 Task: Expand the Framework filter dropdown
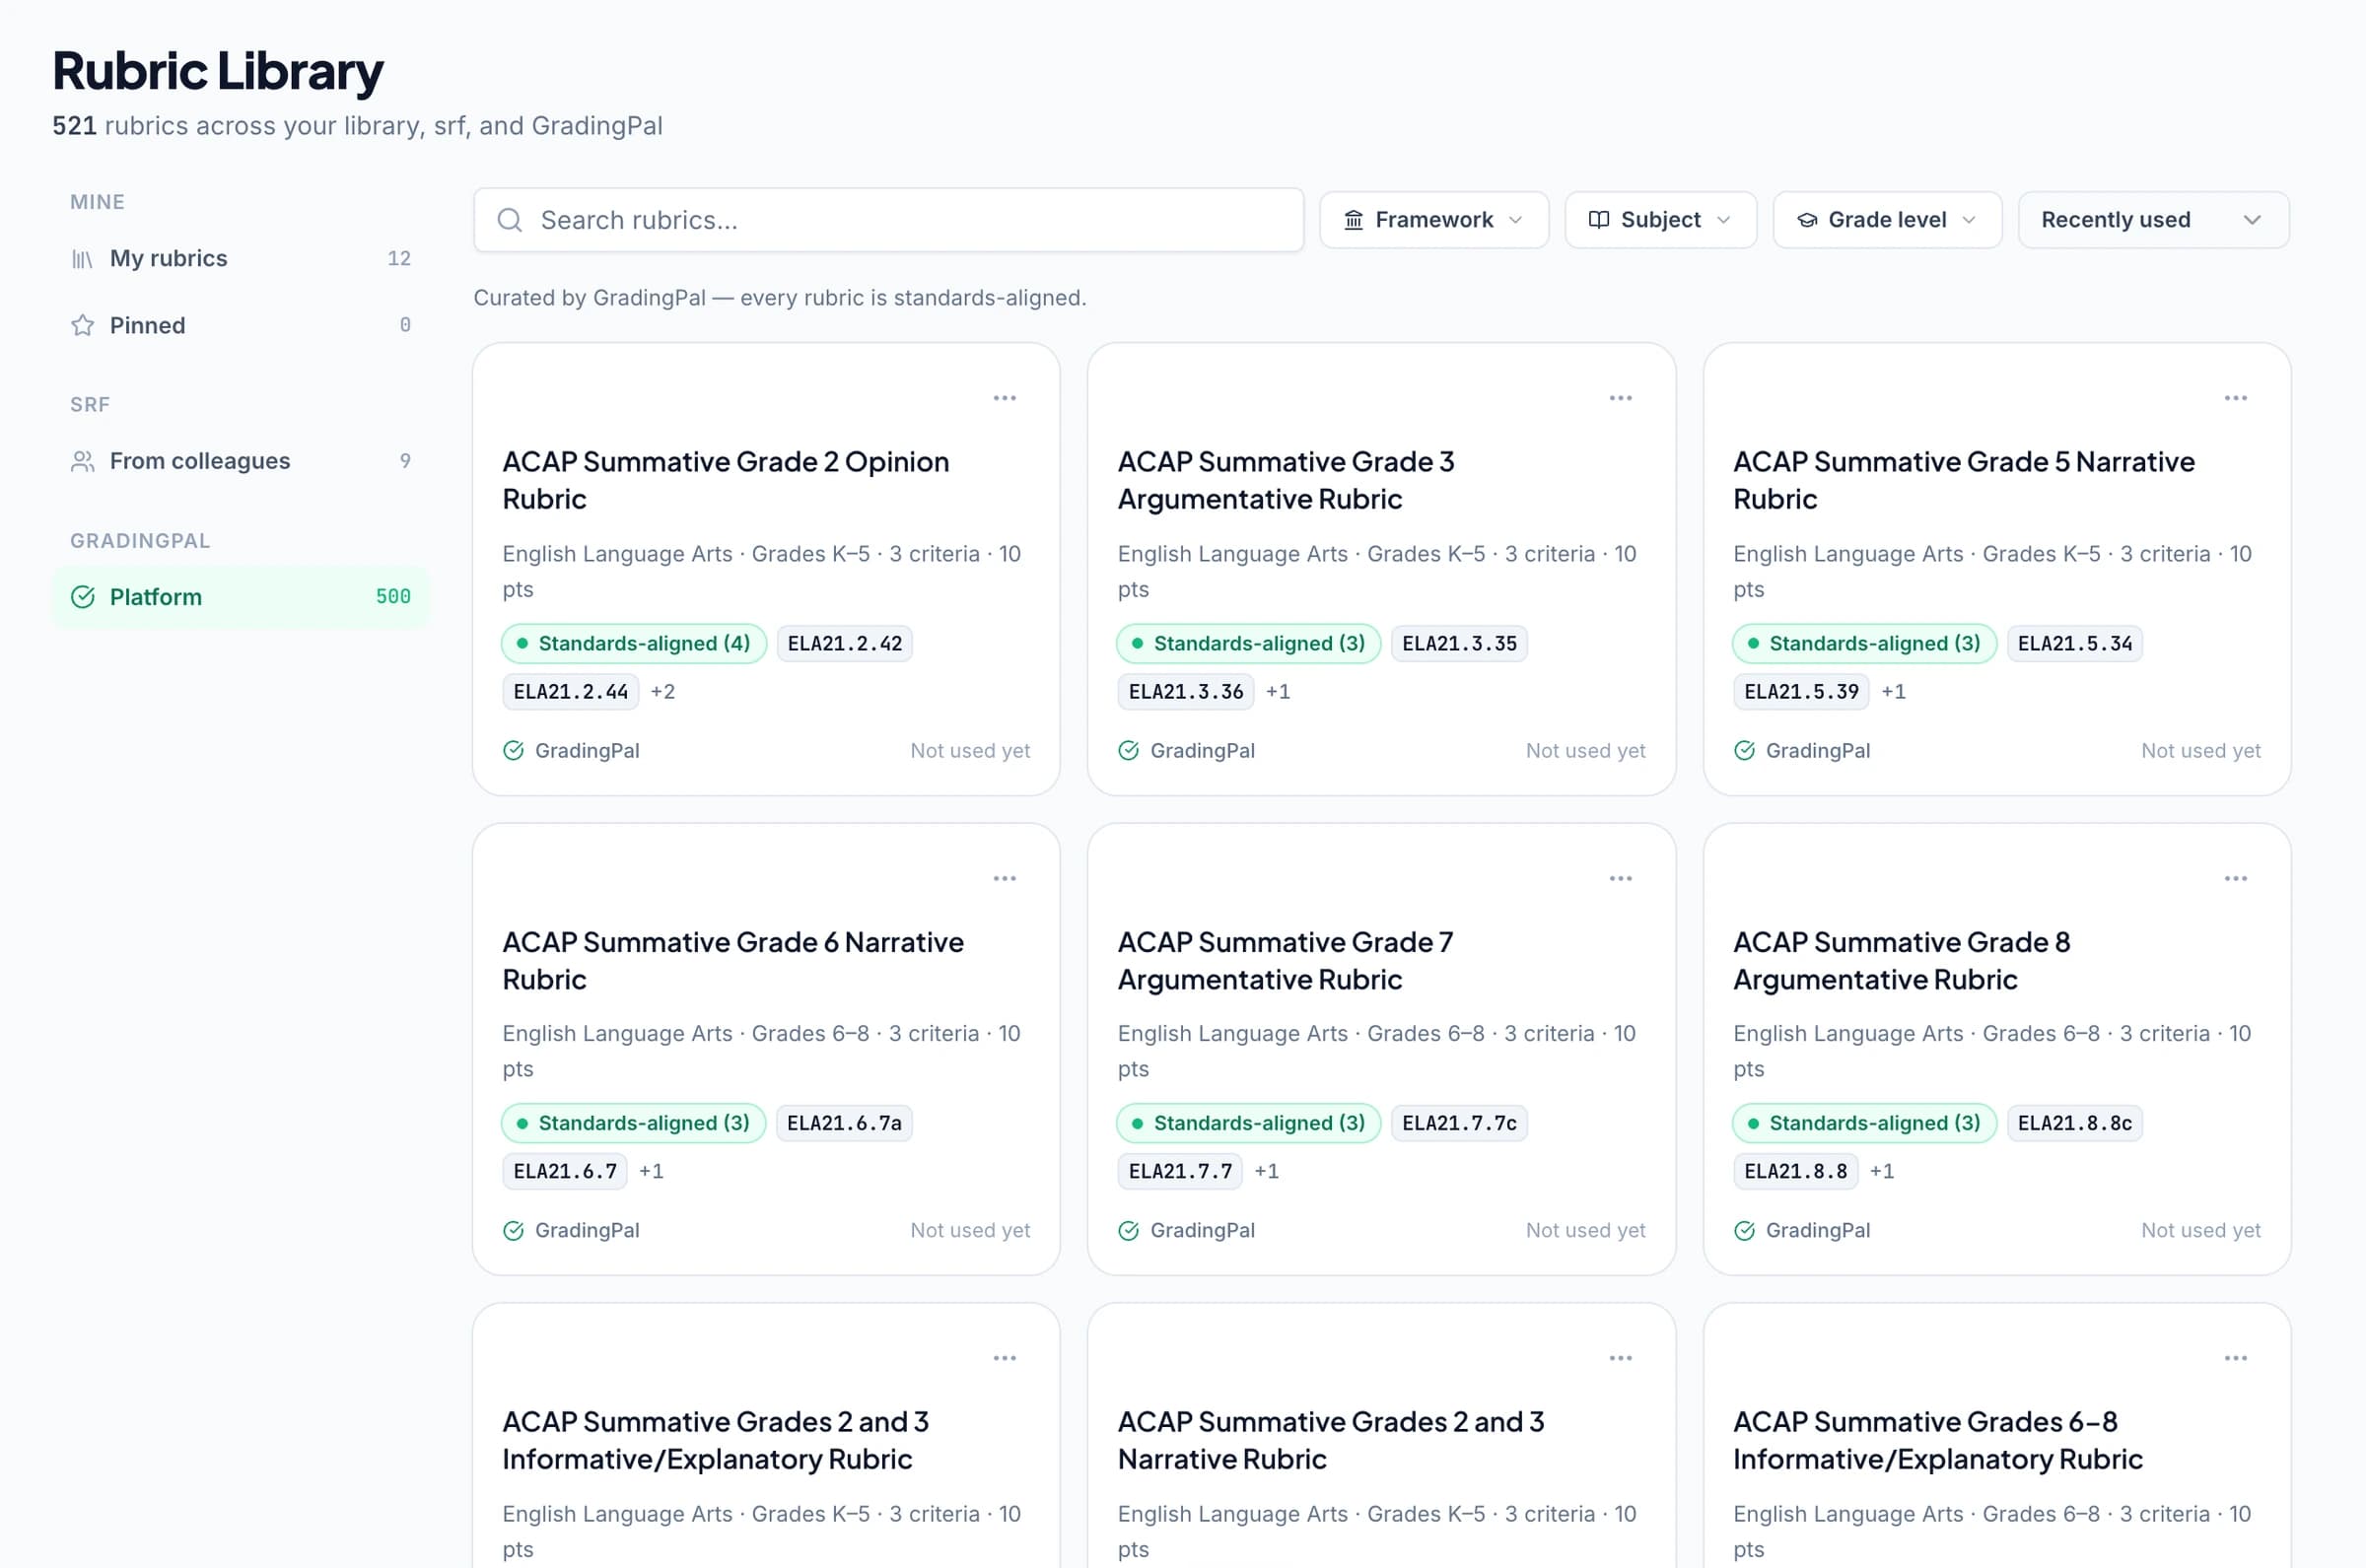(x=1434, y=220)
